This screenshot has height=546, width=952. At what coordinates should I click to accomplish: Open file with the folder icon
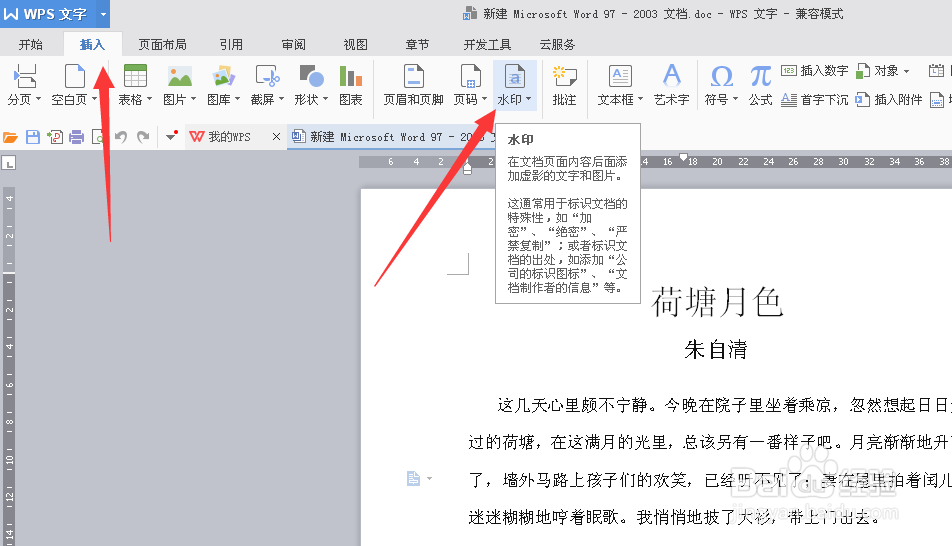pyautogui.click(x=10, y=137)
